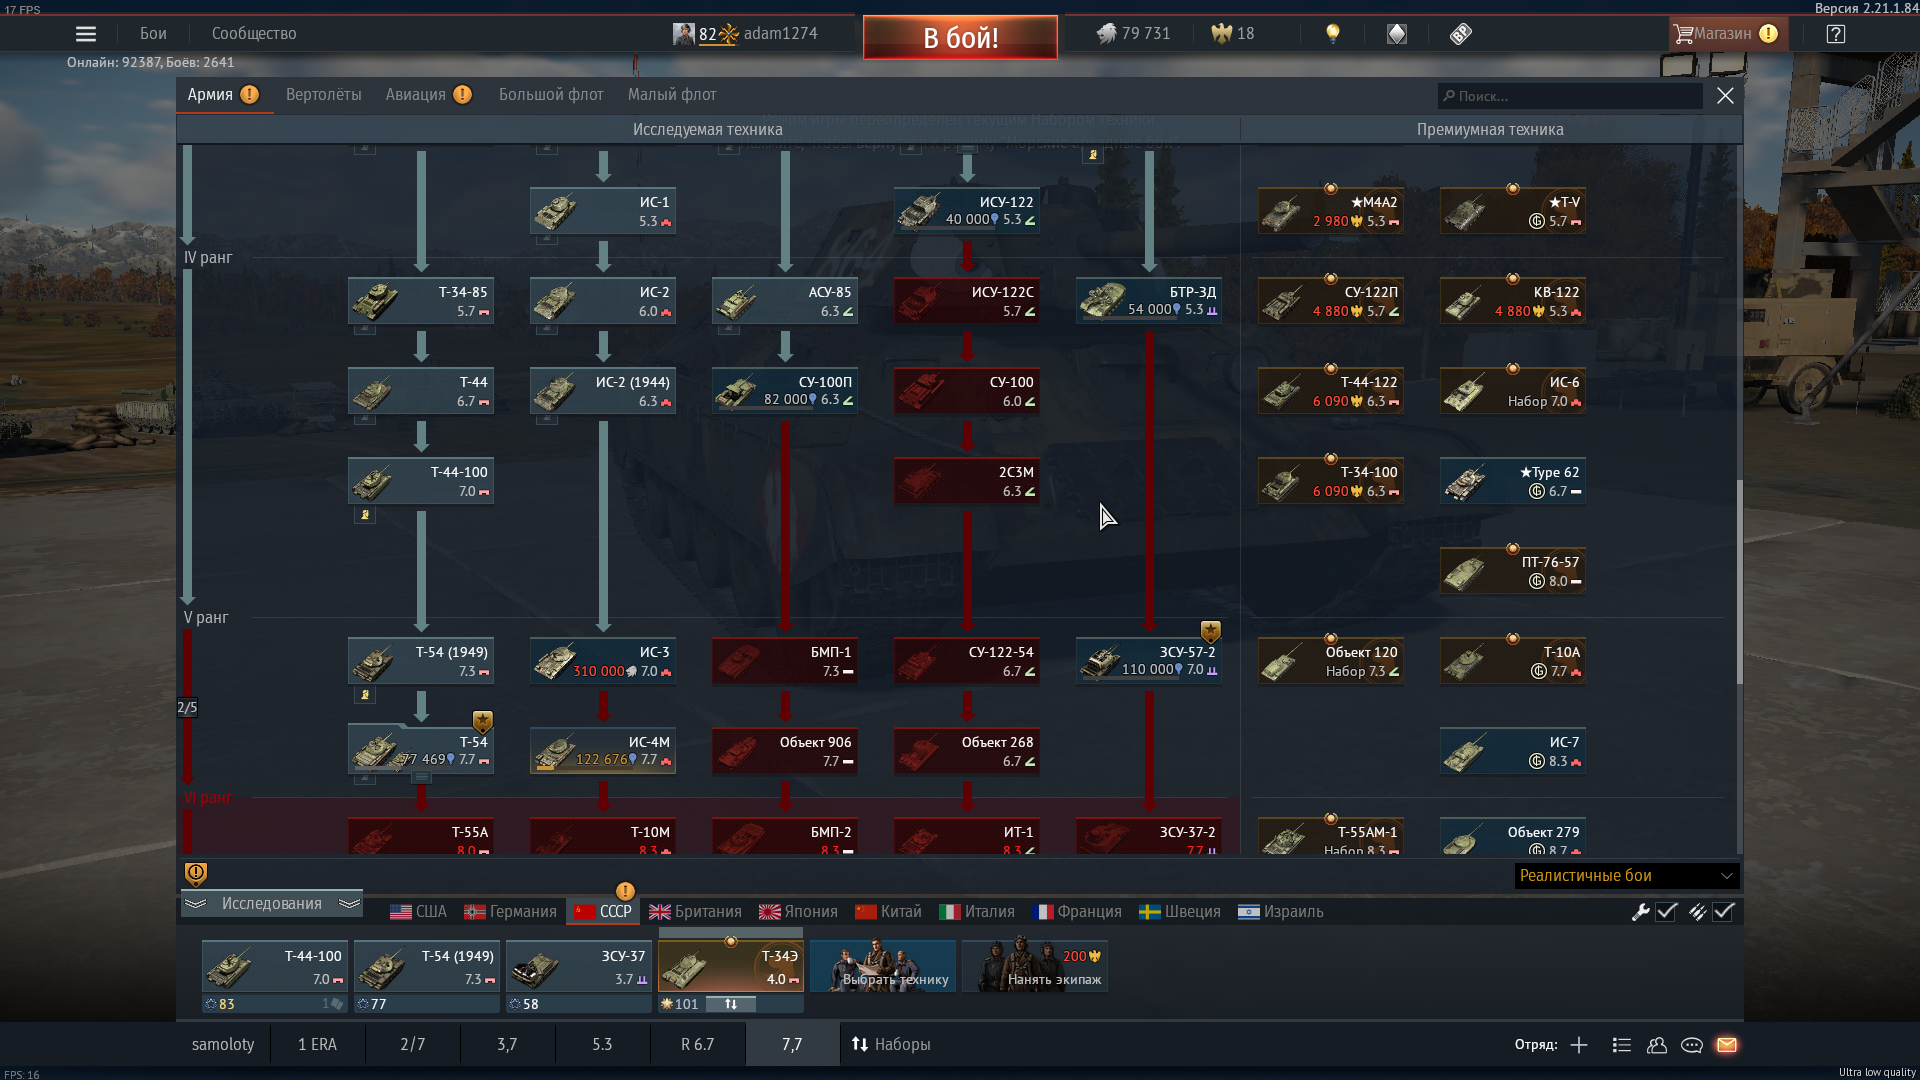1920x1080 pixels.
Task: Switch to Большой флот tab
Action: point(551,94)
